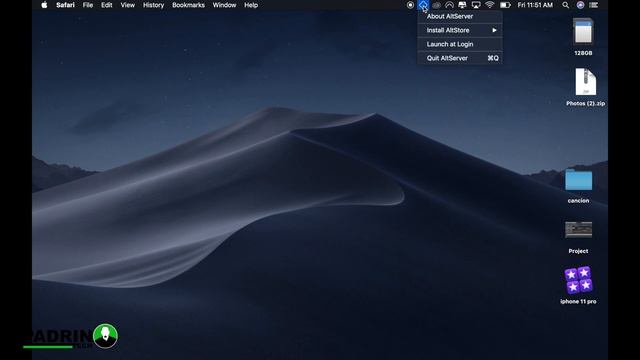This screenshot has width=640, height=360.
Task: Click the arc-shaped menu bar icon
Action: click(449, 5)
